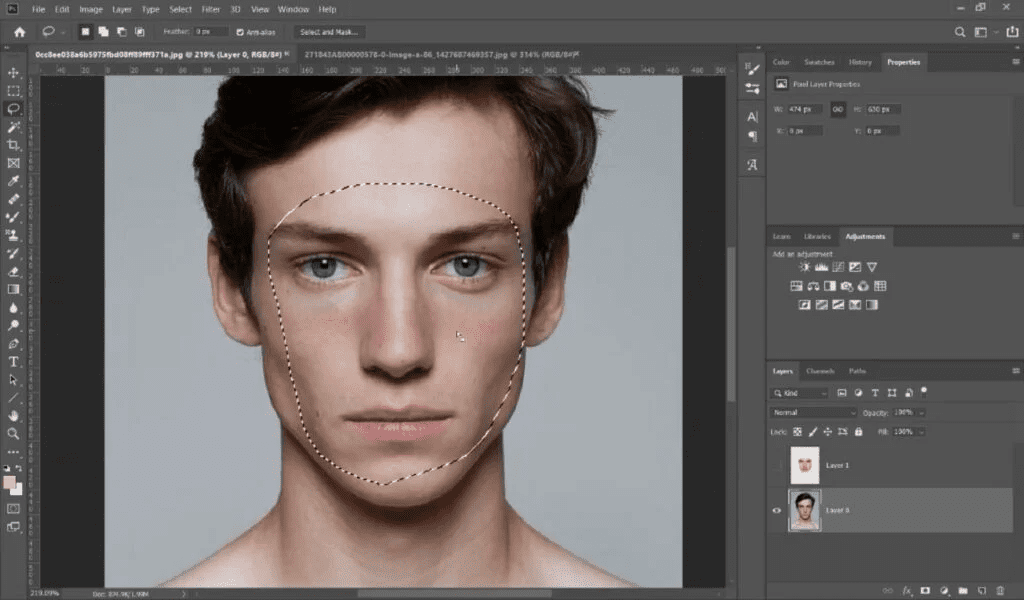The height and width of the screenshot is (600, 1024).
Task: Click the Feather input field
Action: pos(210,32)
